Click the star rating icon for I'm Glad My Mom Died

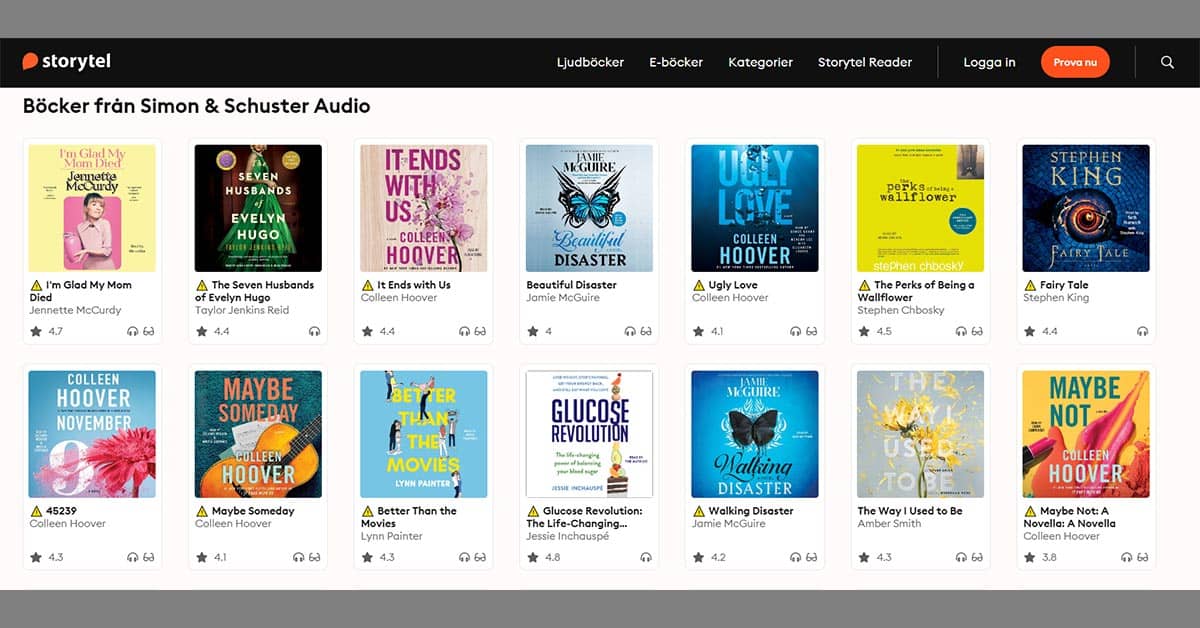point(35,331)
